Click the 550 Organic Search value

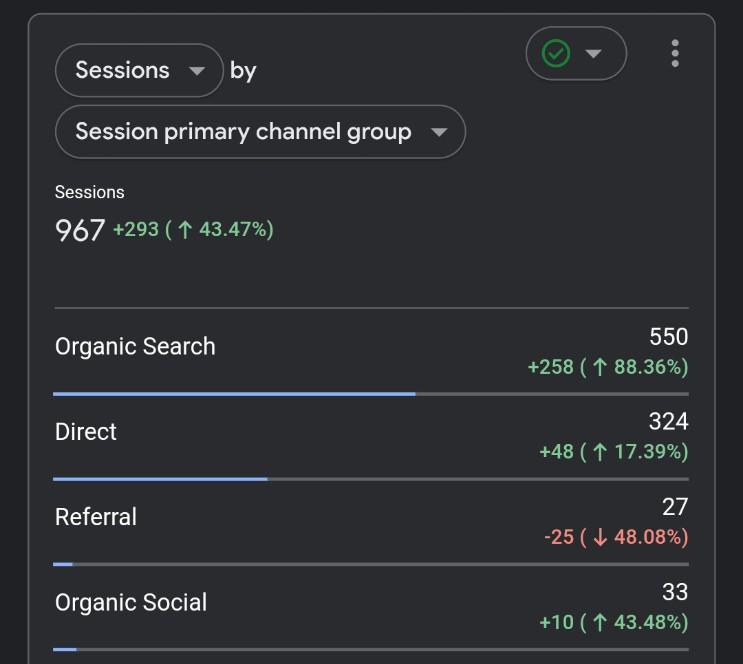(669, 337)
